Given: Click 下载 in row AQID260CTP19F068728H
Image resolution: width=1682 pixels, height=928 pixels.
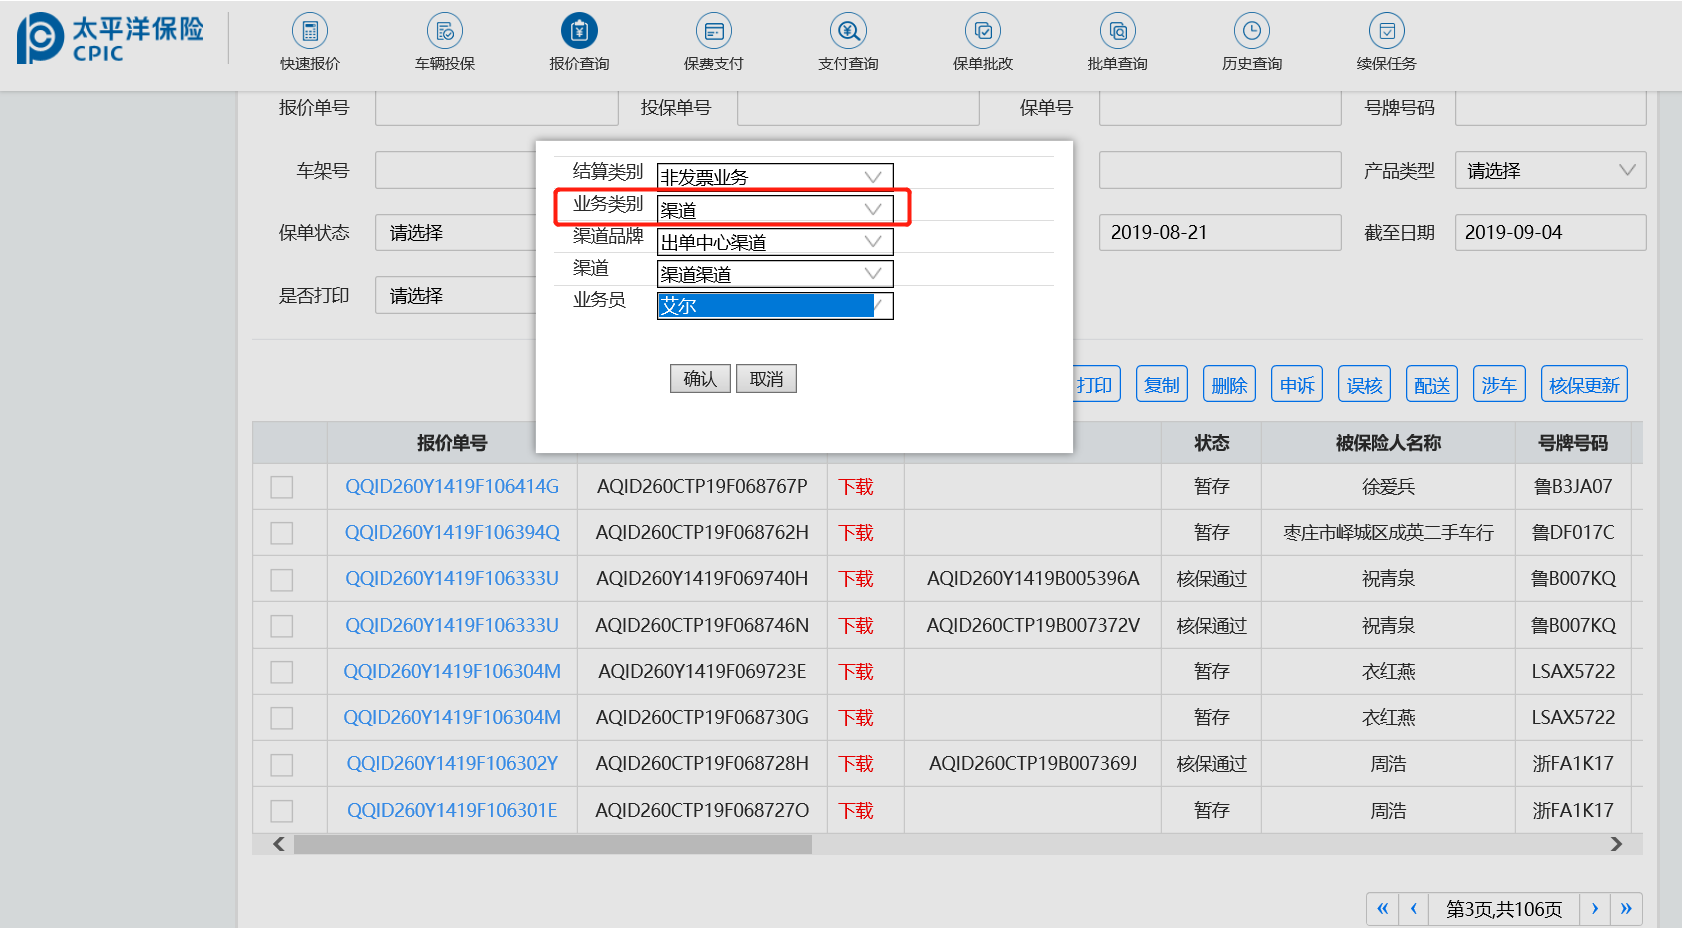Looking at the screenshot, I should point(856,764).
